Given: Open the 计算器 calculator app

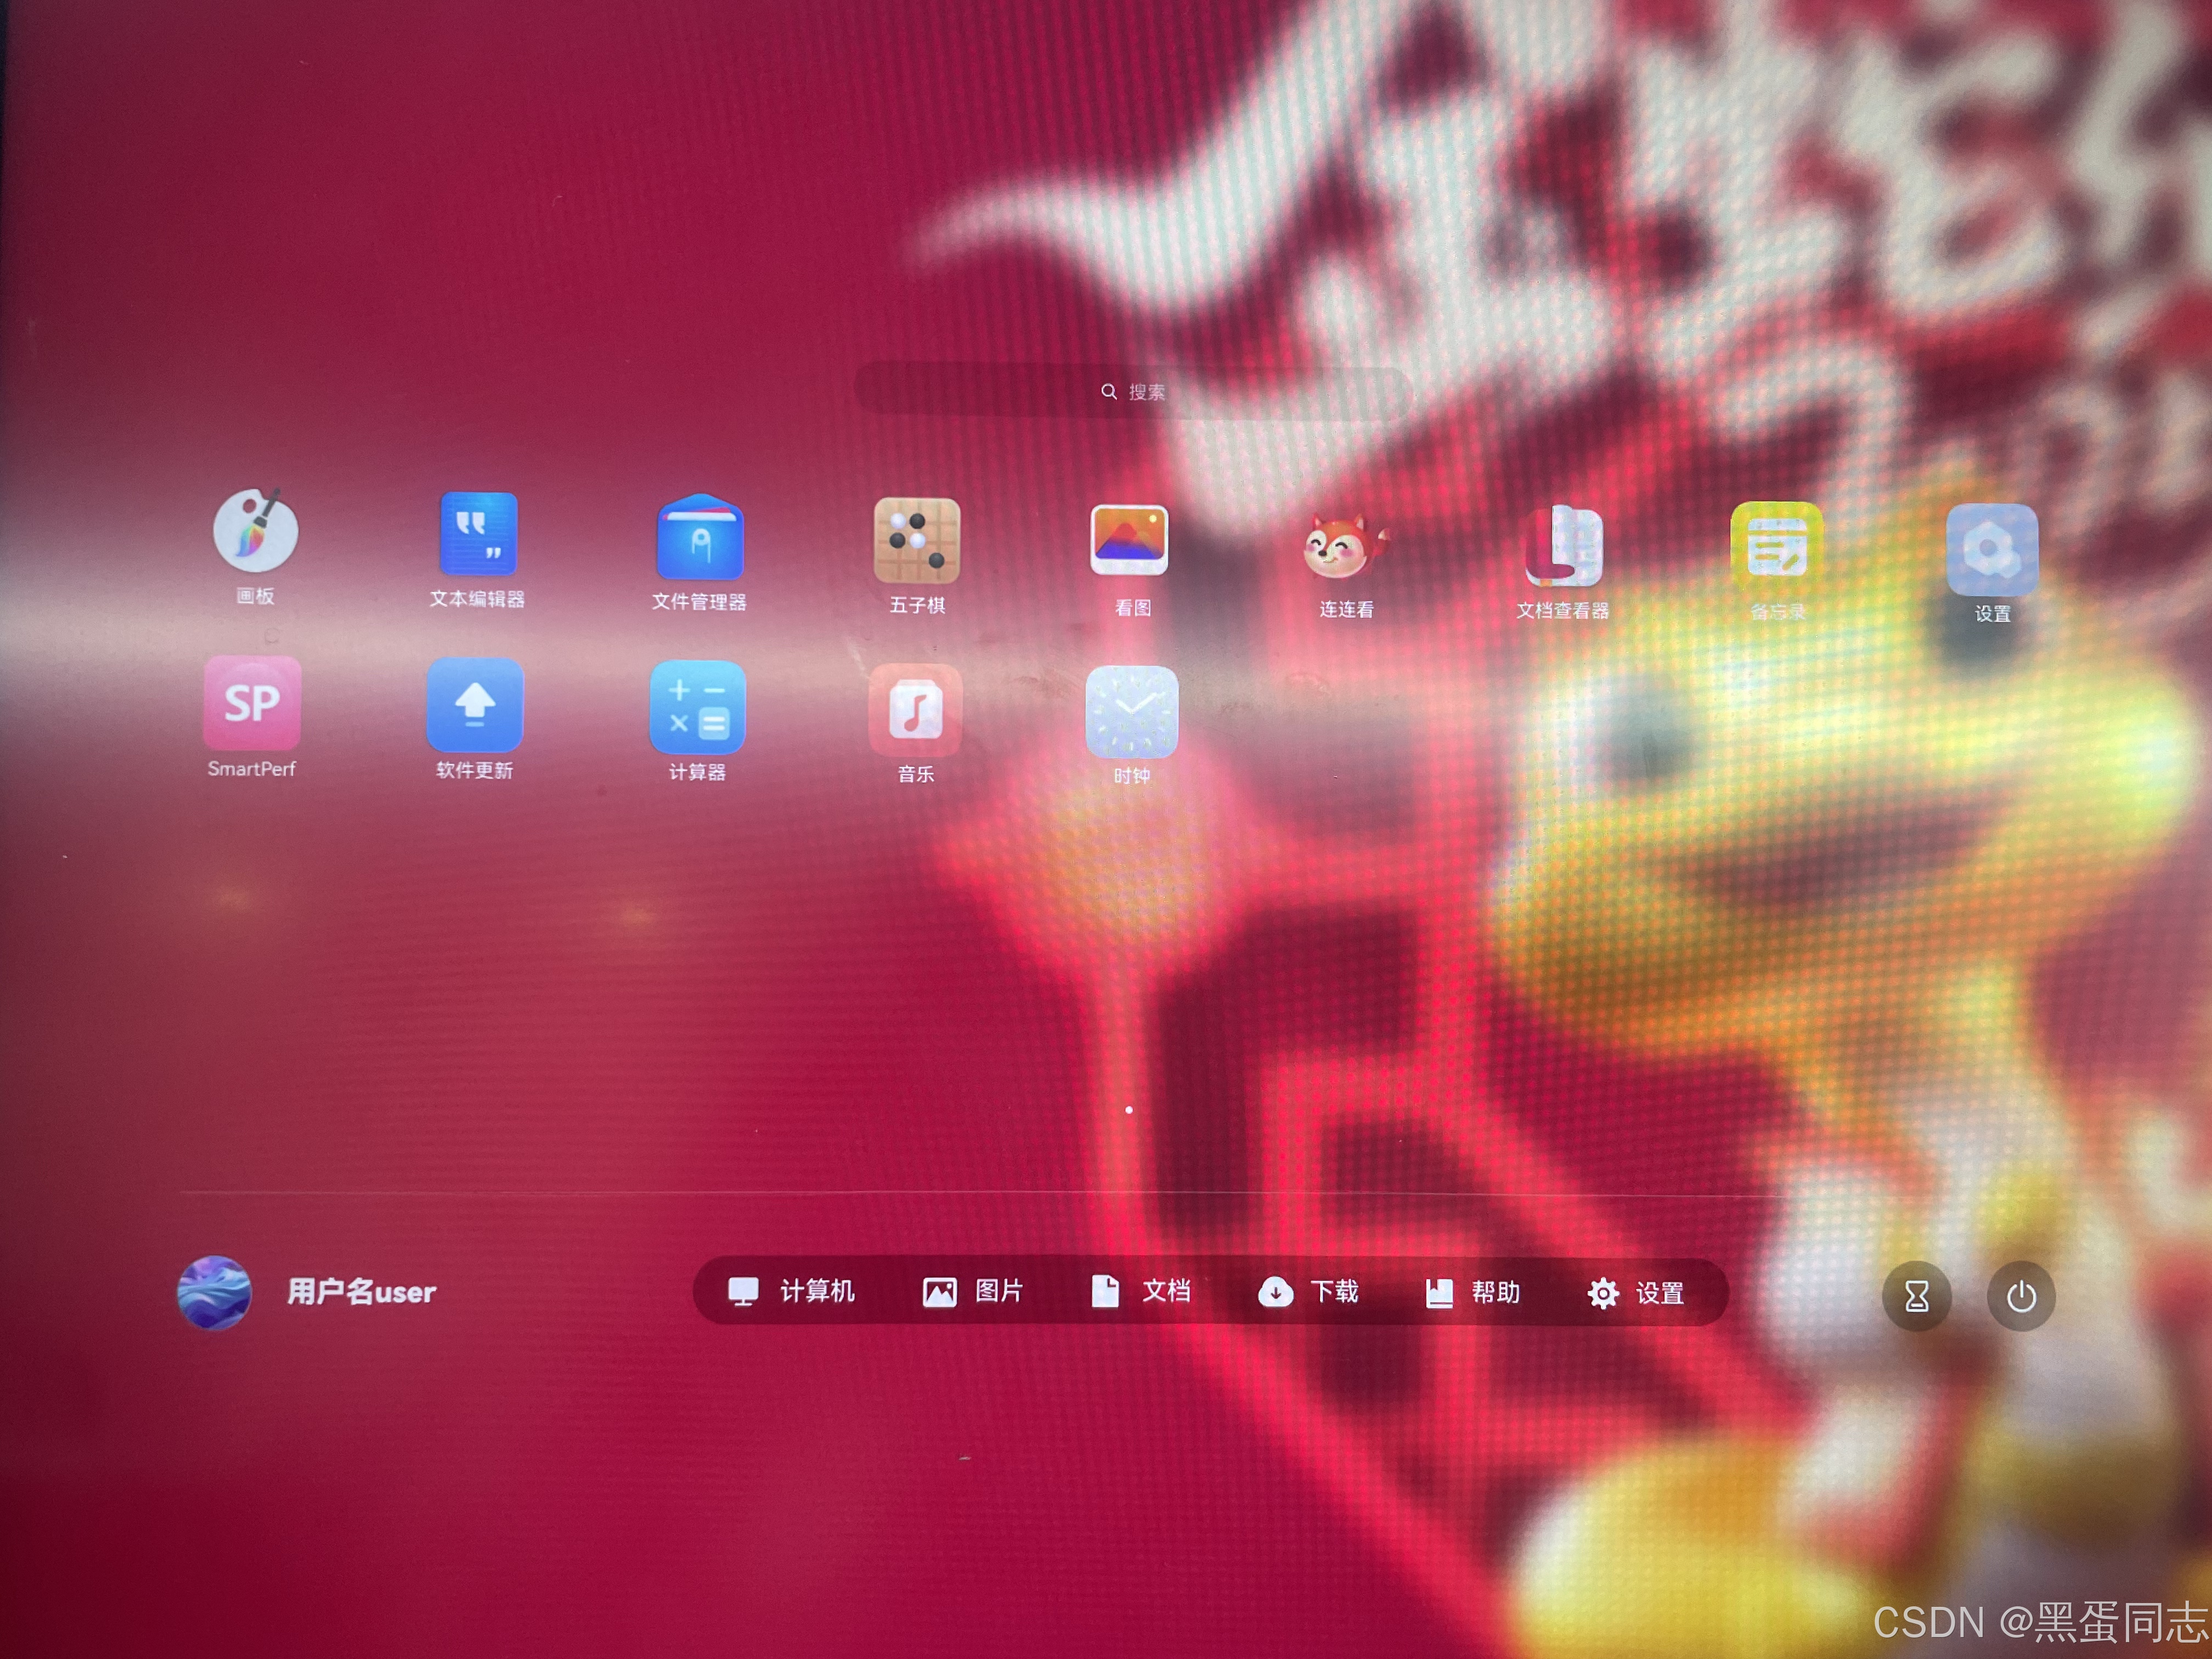Looking at the screenshot, I should point(697,708).
